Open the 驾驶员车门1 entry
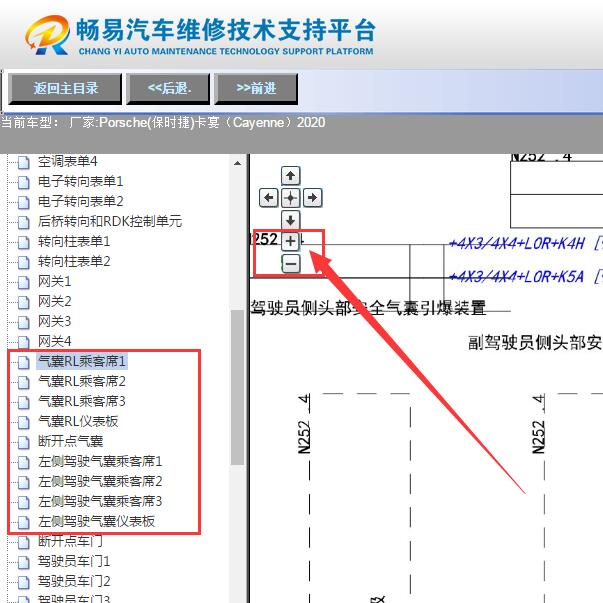 74,561
